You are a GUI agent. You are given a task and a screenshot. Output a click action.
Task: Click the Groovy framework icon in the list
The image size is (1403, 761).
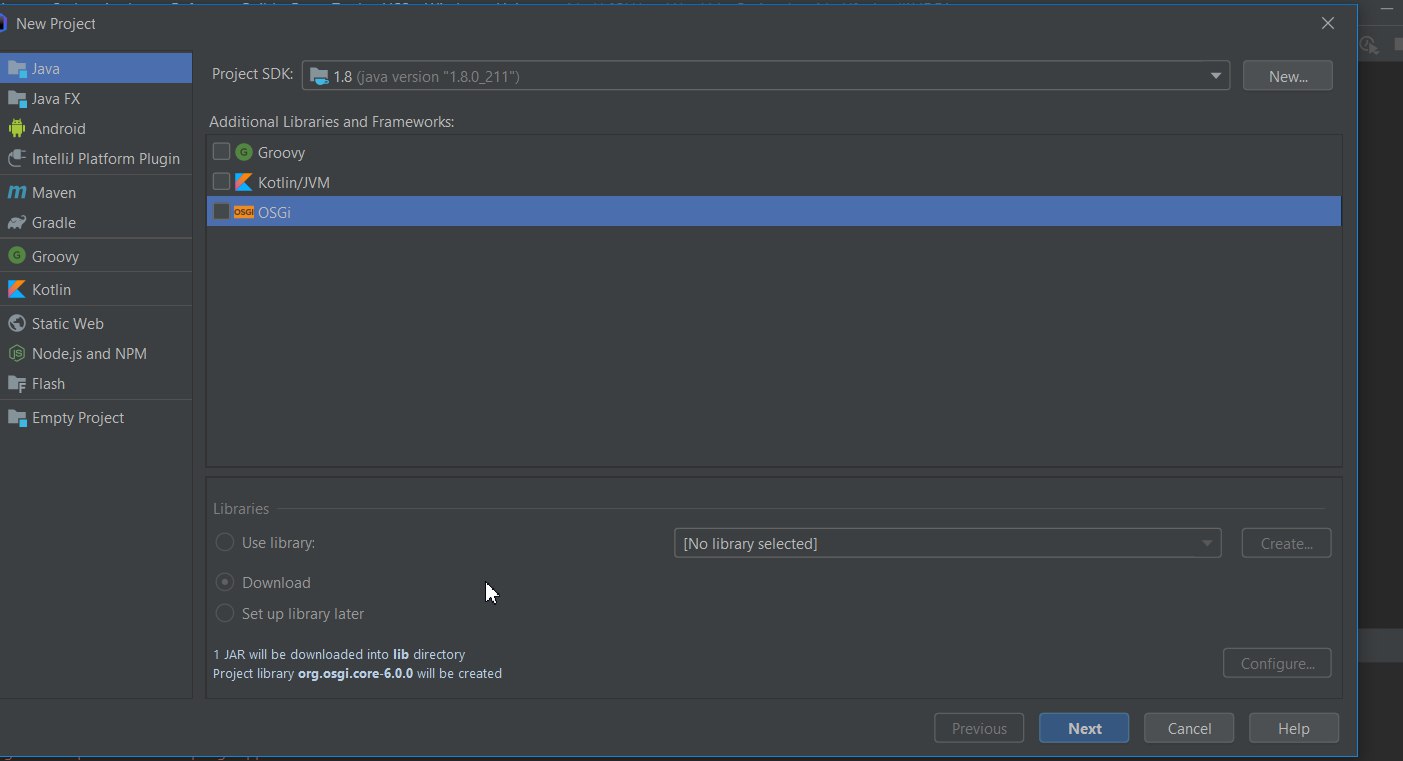pos(244,152)
